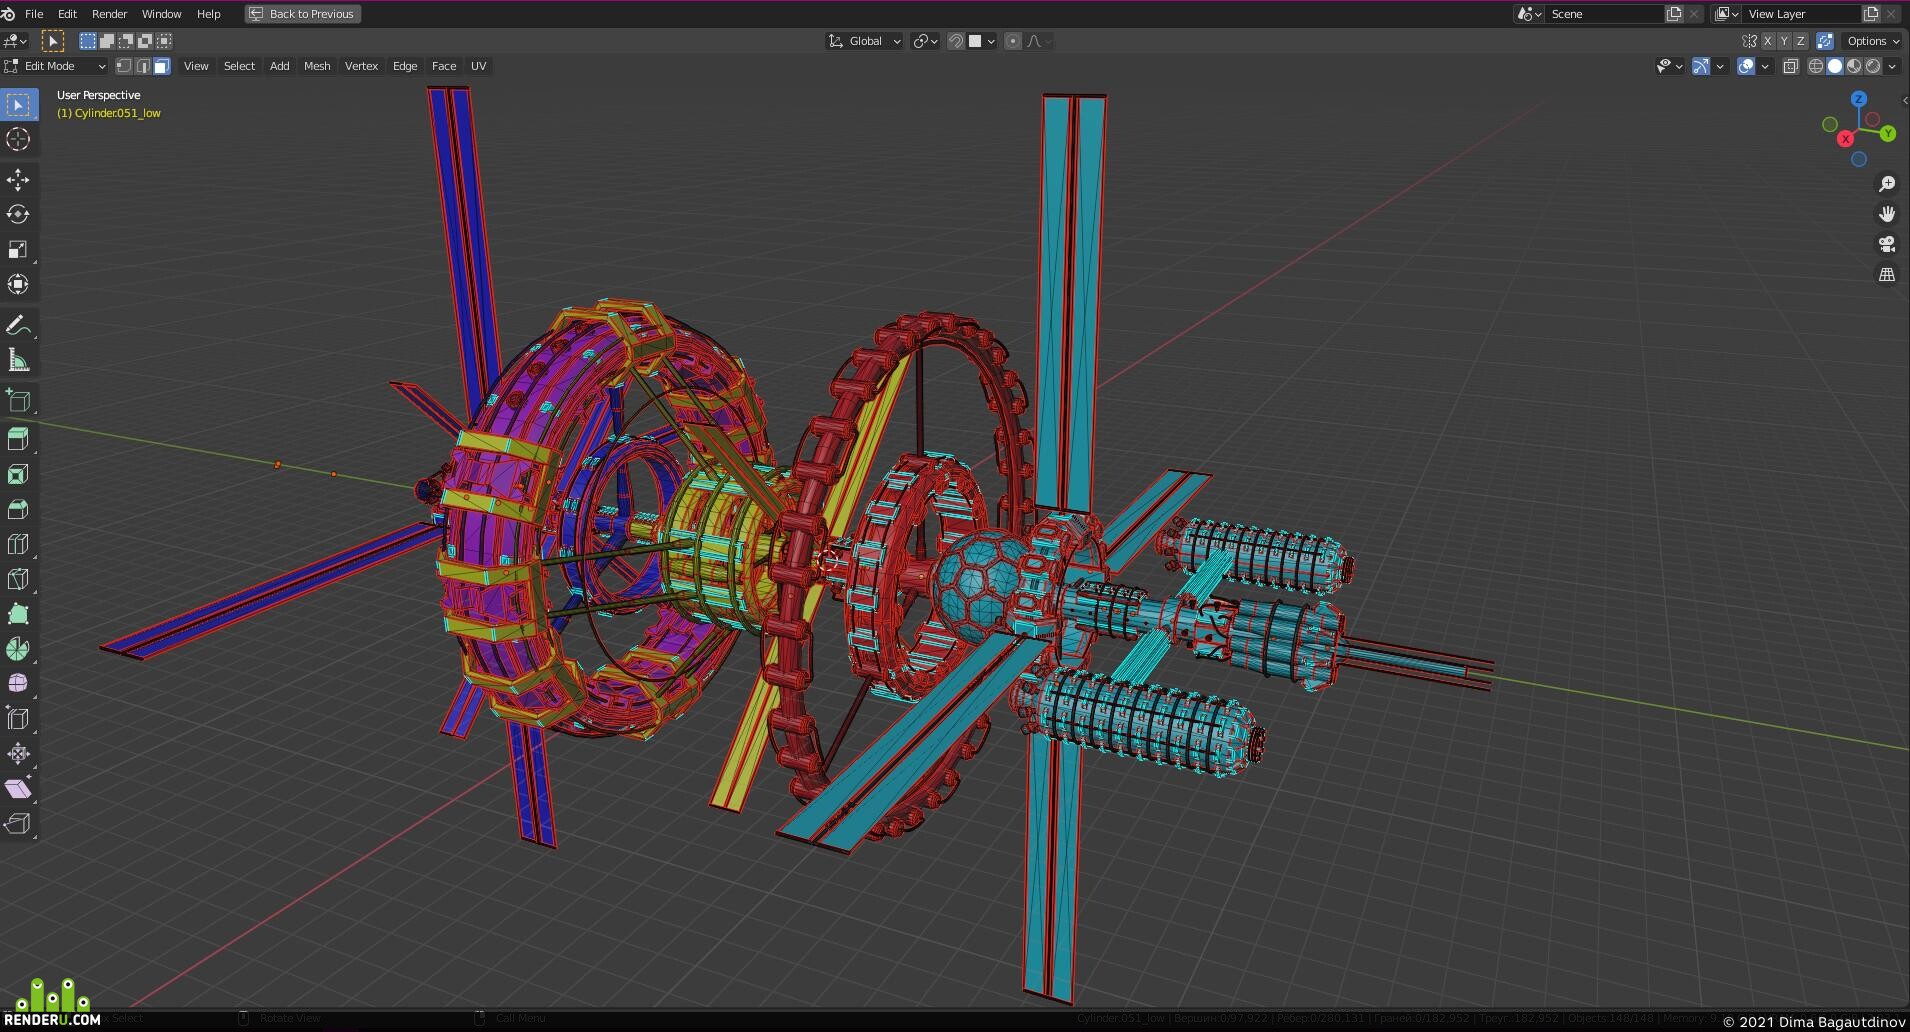Expand the Options dropdown
The height and width of the screenshot is (1032, 1910).
click(1873, 41)
